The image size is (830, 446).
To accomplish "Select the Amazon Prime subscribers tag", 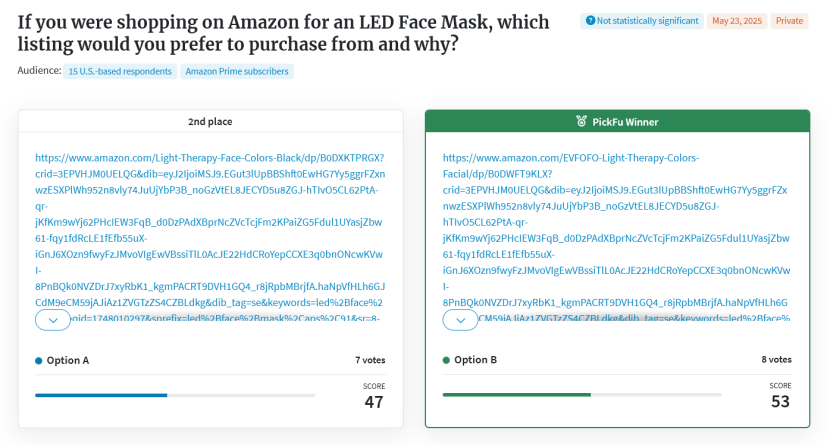I will [237, 71].
